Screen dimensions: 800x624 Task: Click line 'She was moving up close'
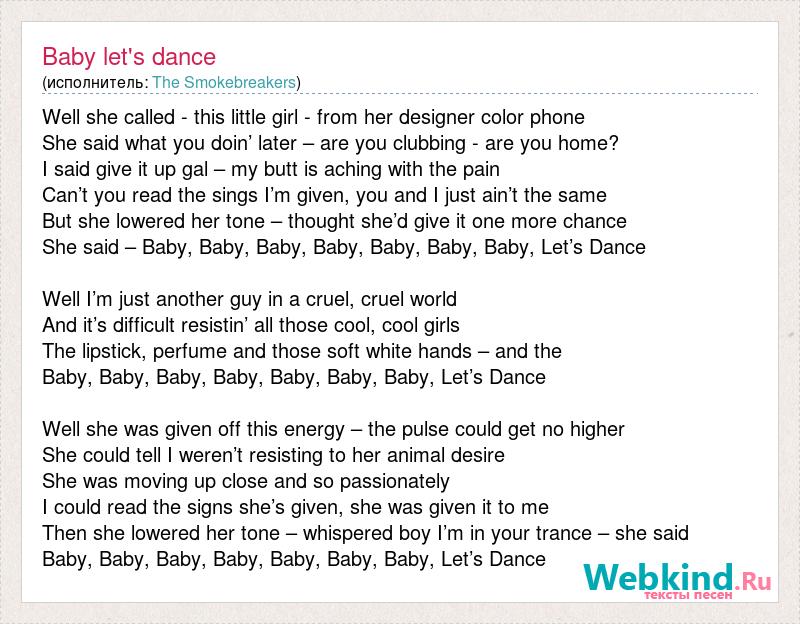246,482
